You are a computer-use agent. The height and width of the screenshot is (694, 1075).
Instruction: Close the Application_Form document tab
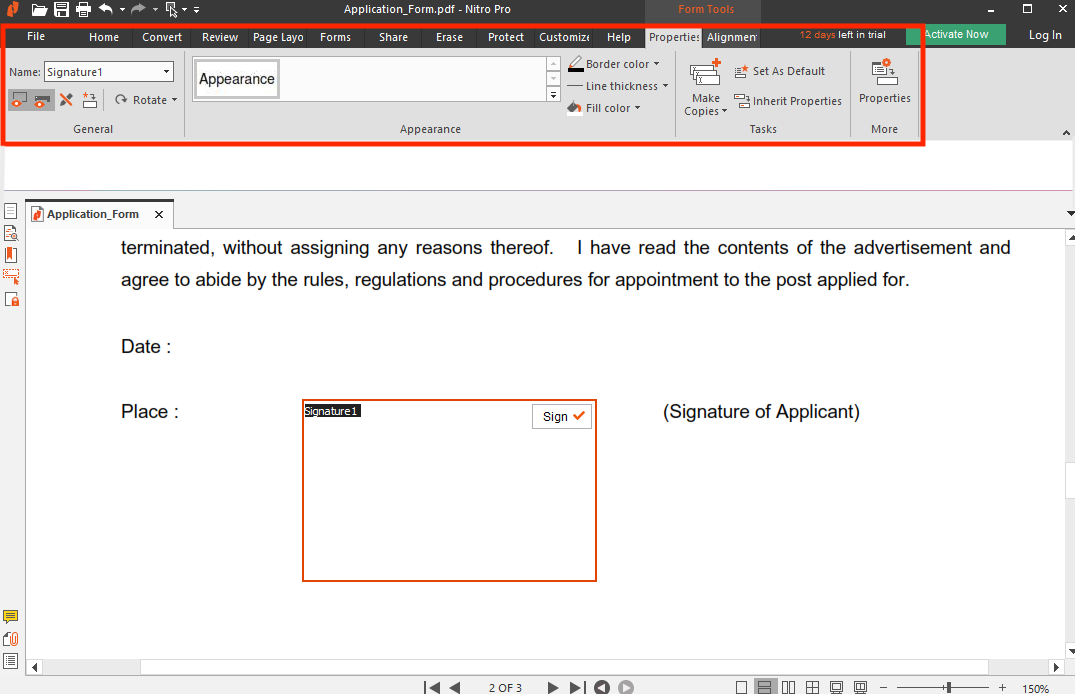coord(159,215)
